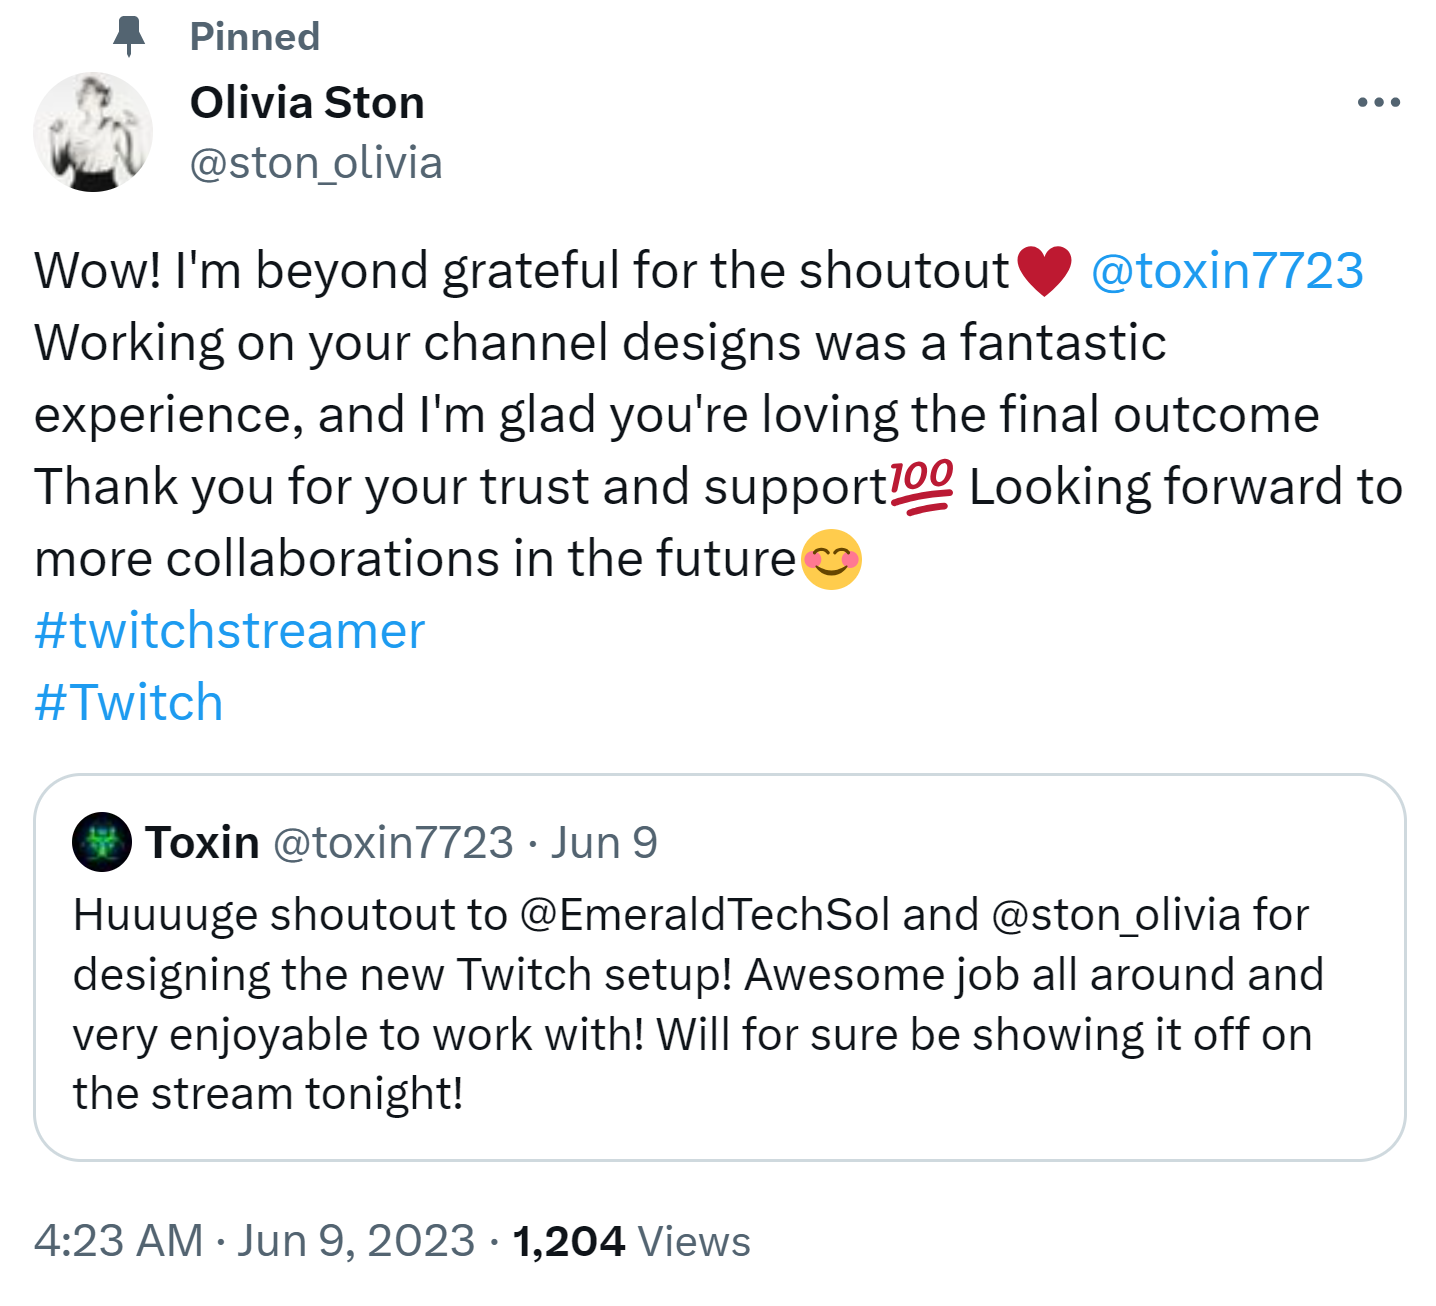This screenshot has width=1436, height=1306.
Task: Open Olivia Ston's profile picture
Action: (x=93, y=132)
